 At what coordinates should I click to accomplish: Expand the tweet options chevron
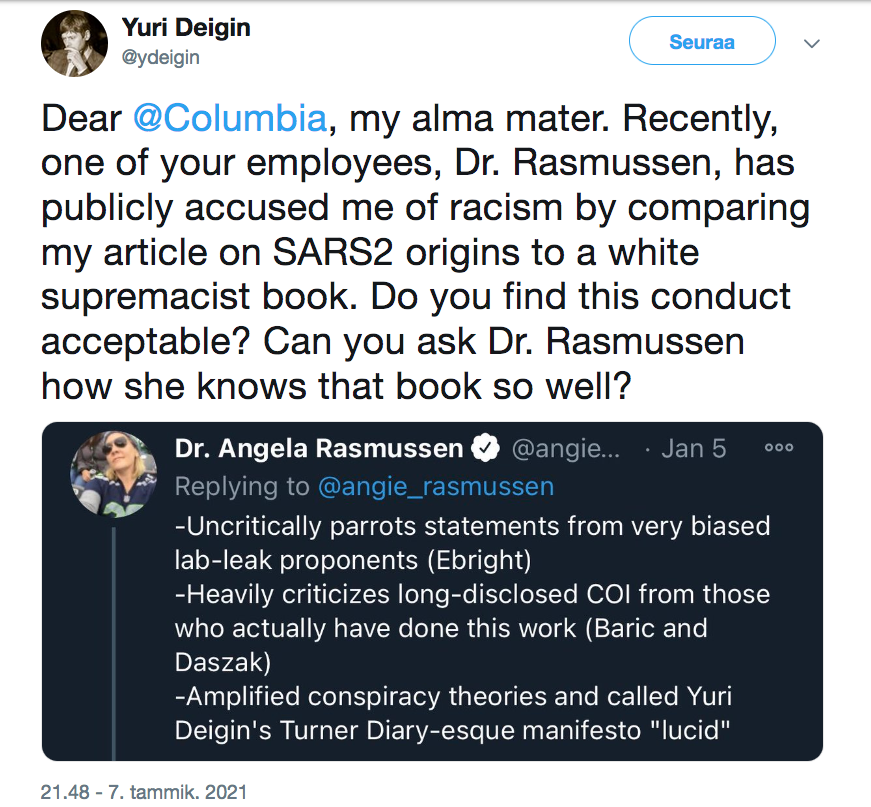[x=812, y=43]
